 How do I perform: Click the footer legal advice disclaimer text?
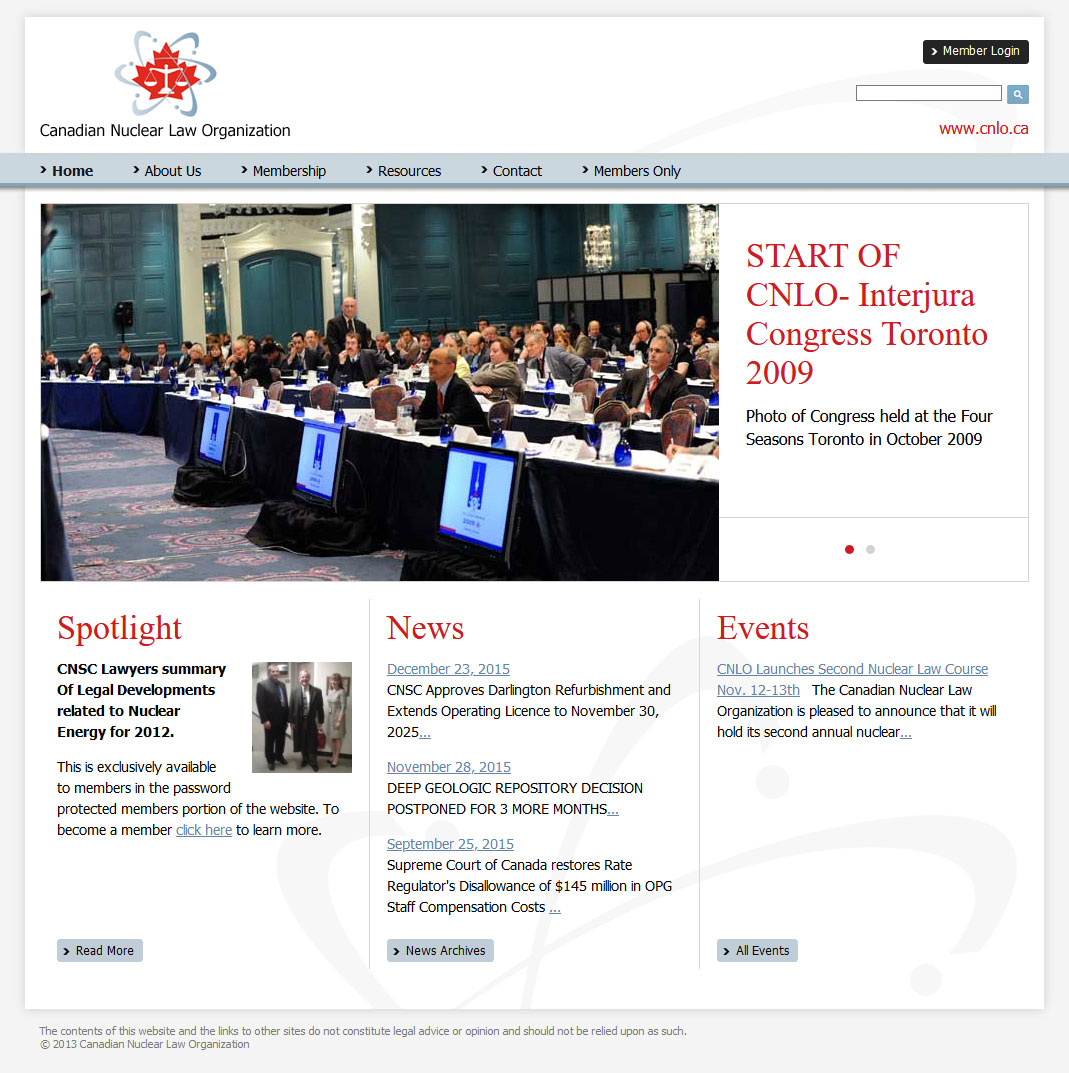coord(363,1031)
